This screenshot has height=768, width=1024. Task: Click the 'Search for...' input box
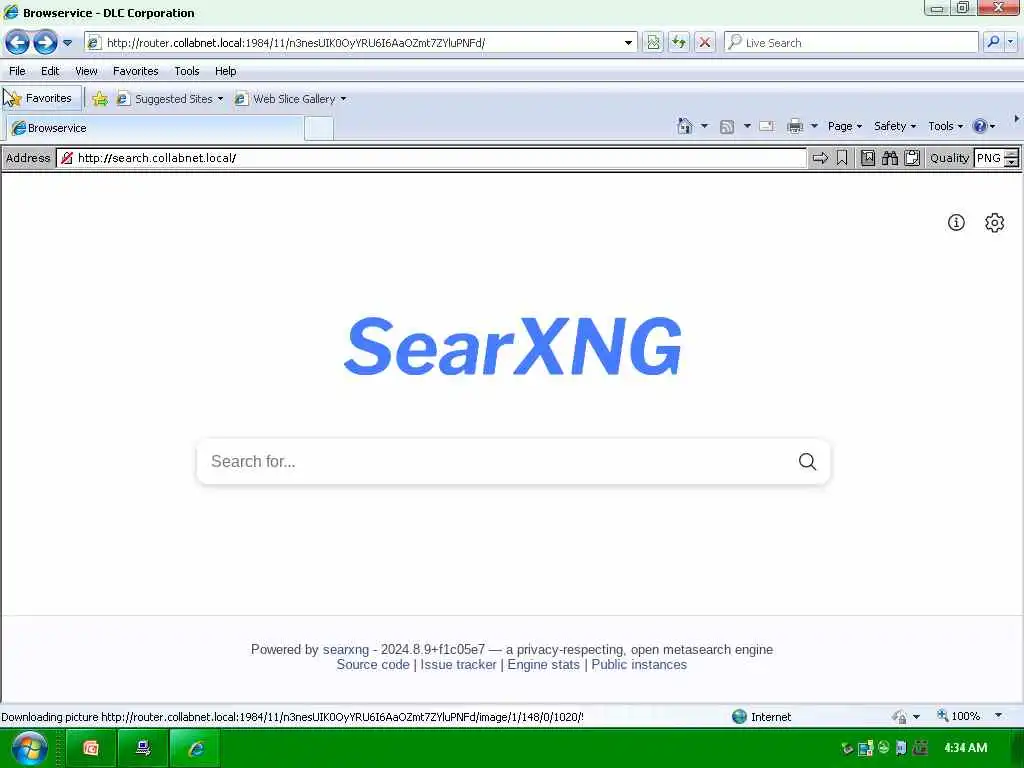click(496, 462)
